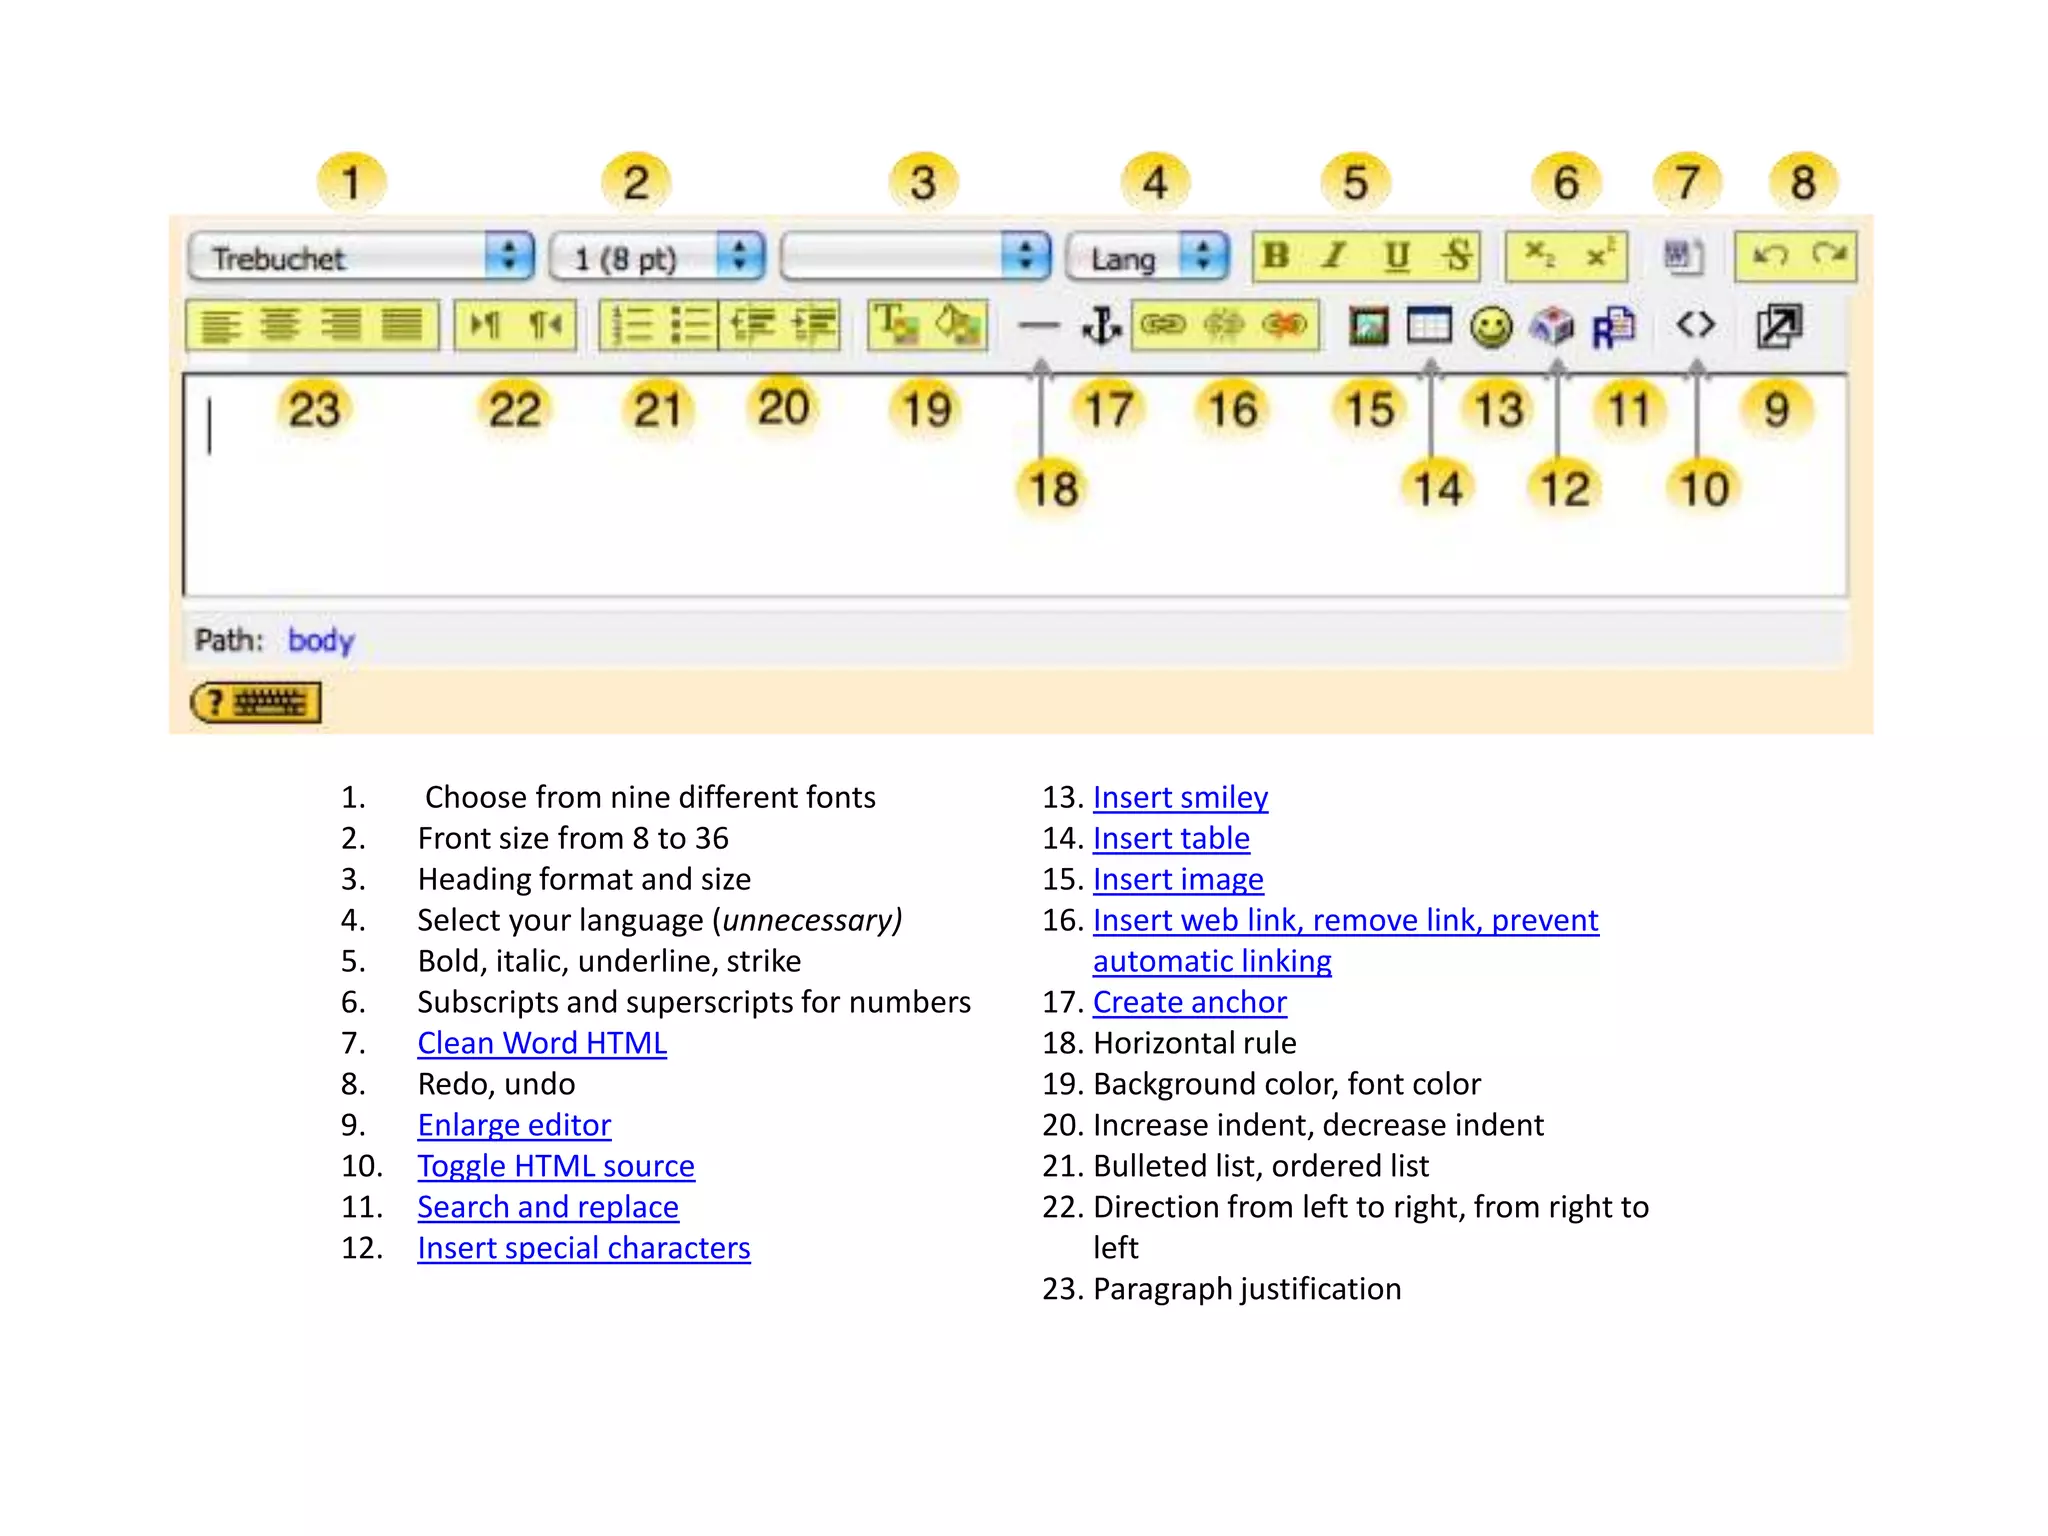Screen dimensions: 2048x1536
Task: Click the Create anchor icon
Action: tap(1101, 326)
